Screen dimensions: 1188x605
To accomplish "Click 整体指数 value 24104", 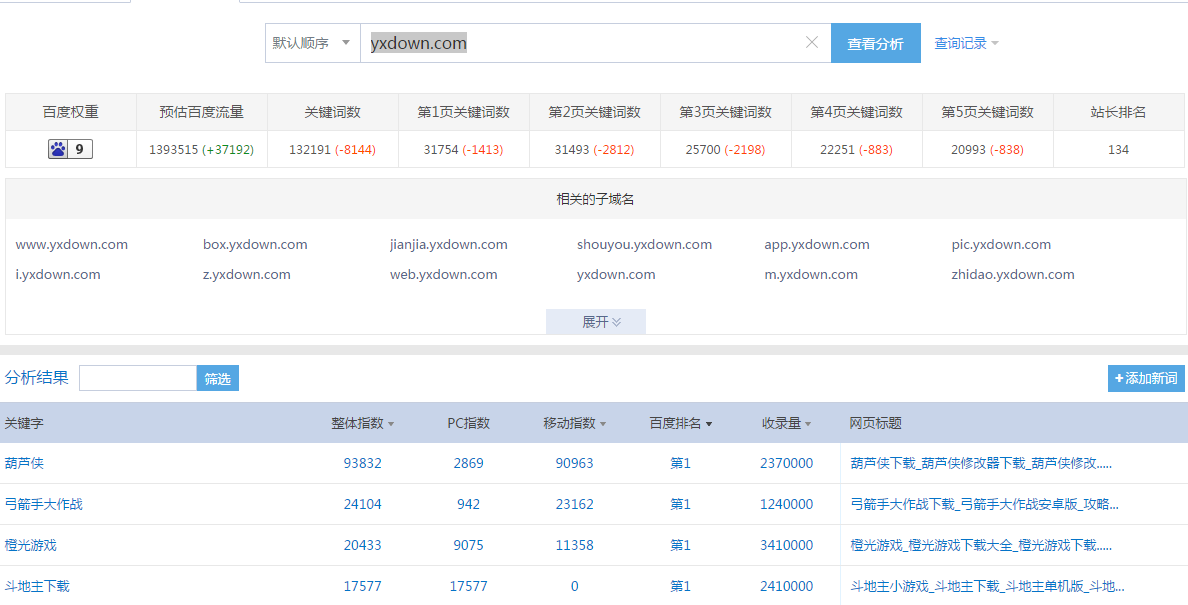I will coord(363,504).
